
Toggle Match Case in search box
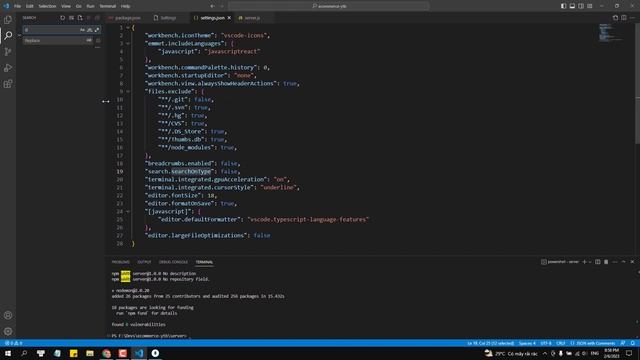point(82,30)
